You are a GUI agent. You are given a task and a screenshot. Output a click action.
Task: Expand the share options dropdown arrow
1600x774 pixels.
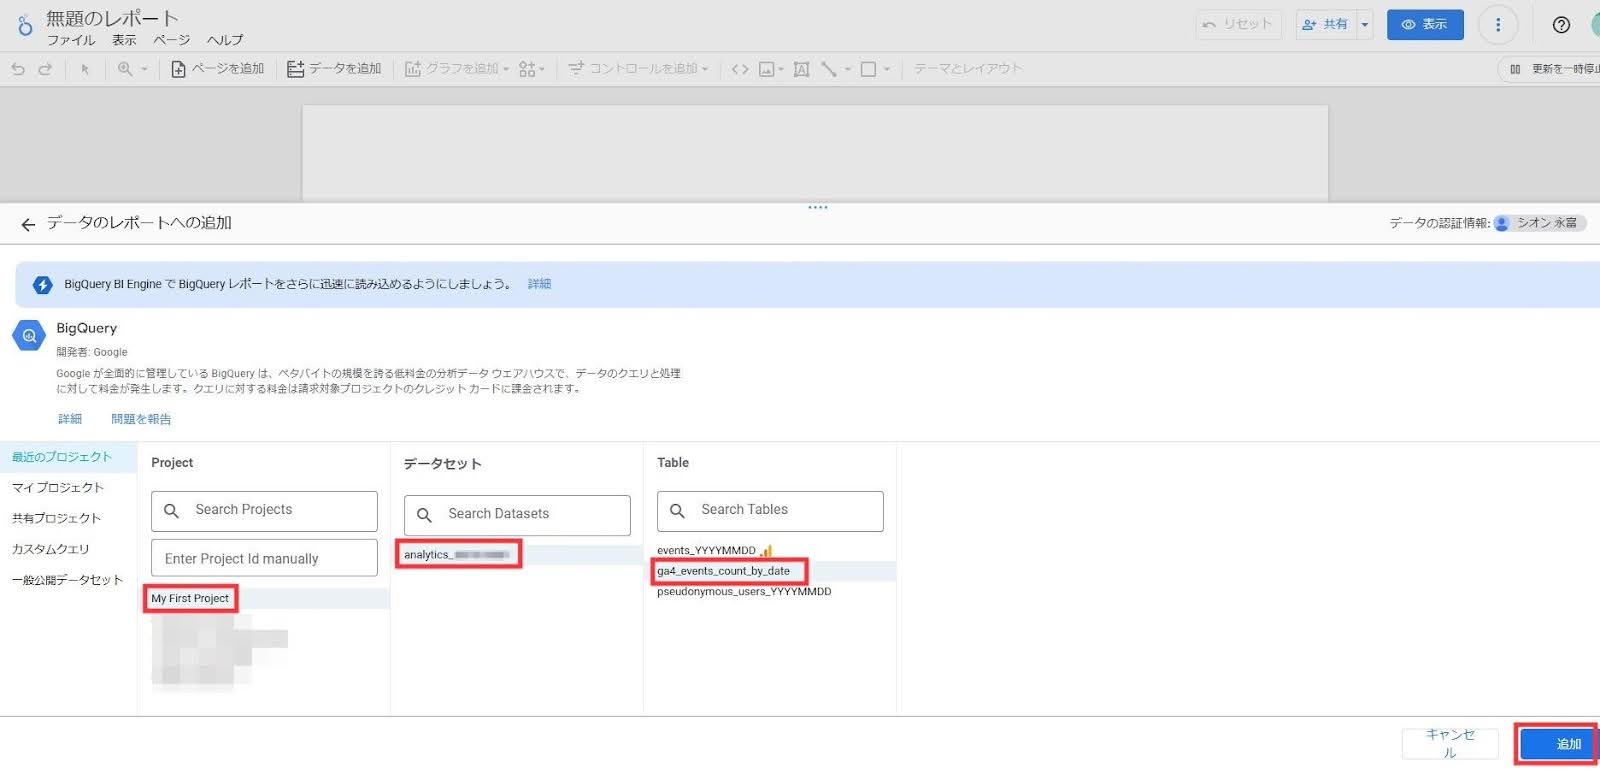1365,24
